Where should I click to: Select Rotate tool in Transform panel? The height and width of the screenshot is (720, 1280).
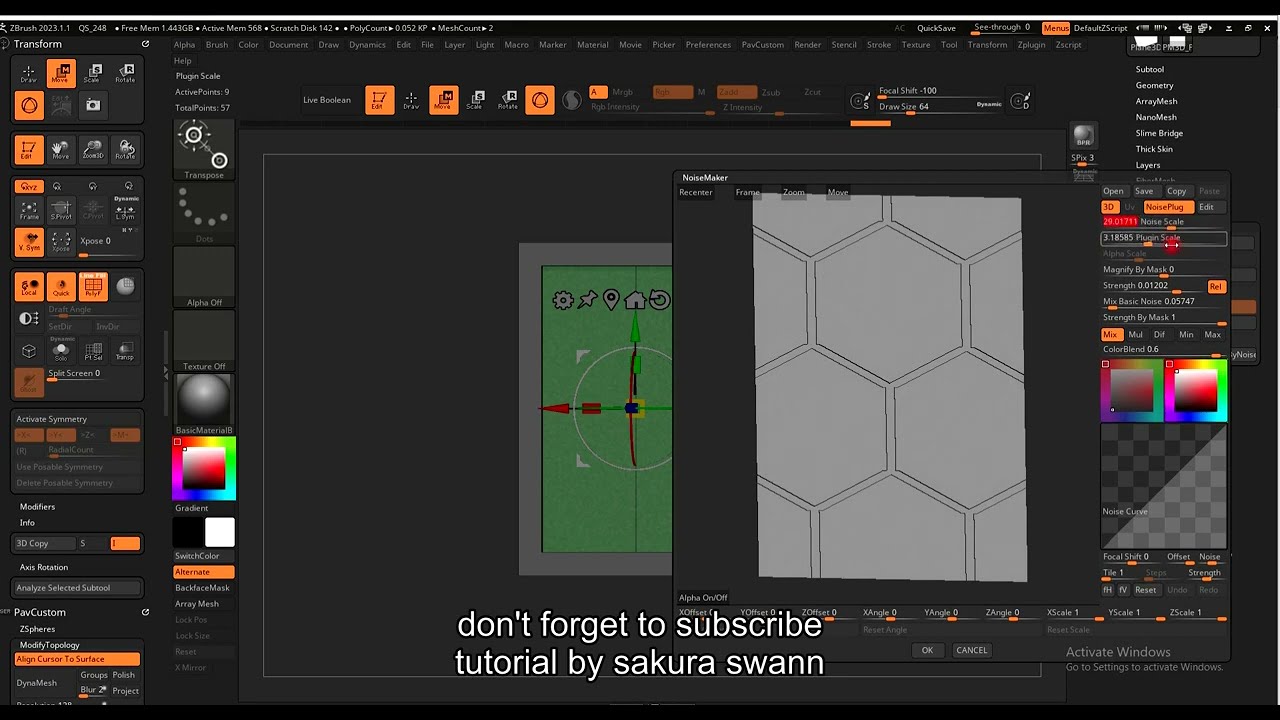pyautogui.click(x=125, y=73)
